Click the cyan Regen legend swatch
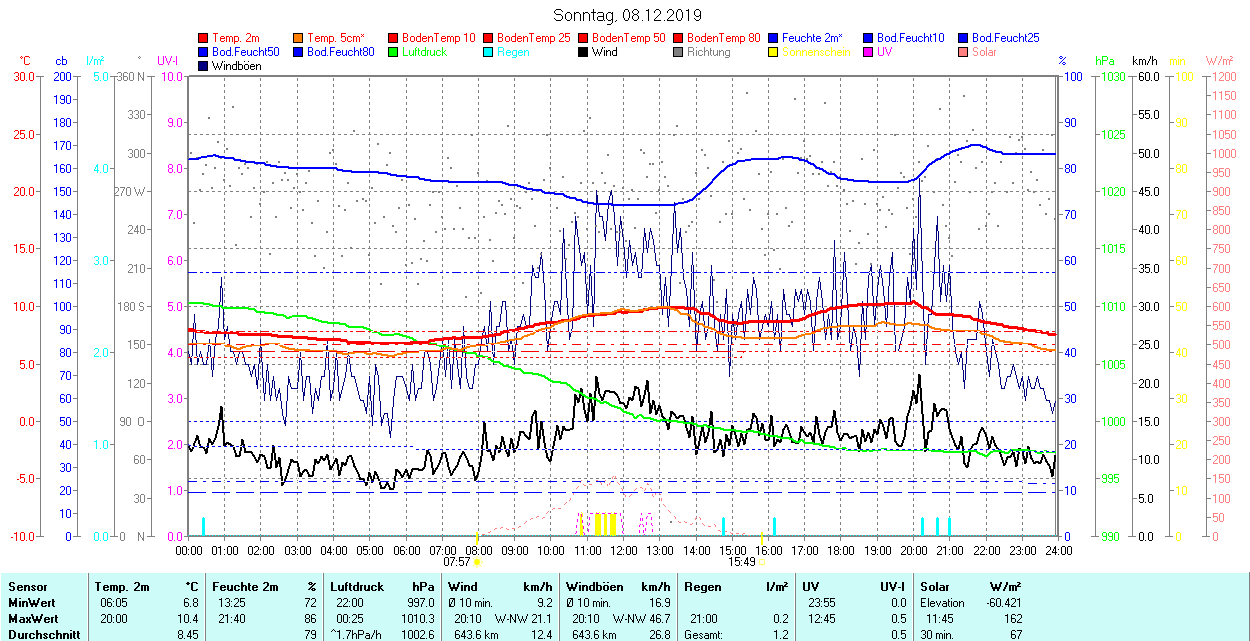1250x641 pixels. coord(489,52)
